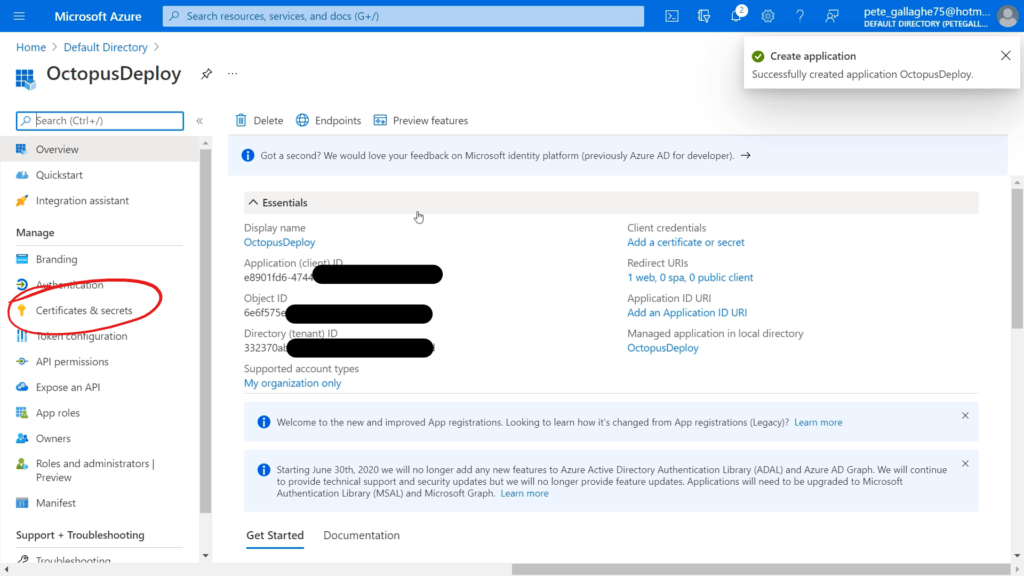Screen dimensions: 1024x576
Task: Click the sidebar scroll up arrow
Action: coord(205,143)
